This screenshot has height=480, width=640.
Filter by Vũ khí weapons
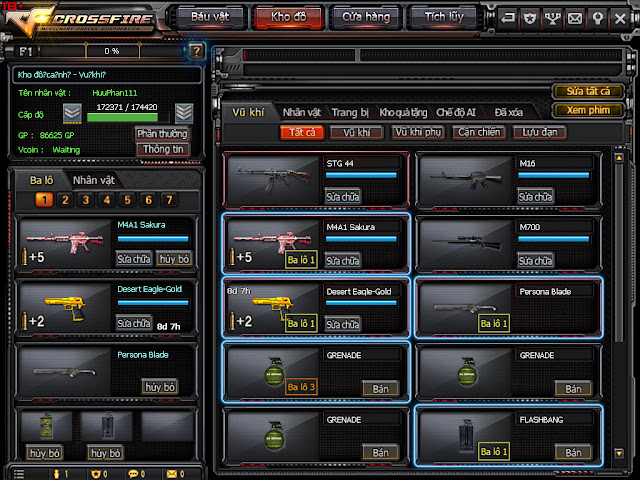356,133
